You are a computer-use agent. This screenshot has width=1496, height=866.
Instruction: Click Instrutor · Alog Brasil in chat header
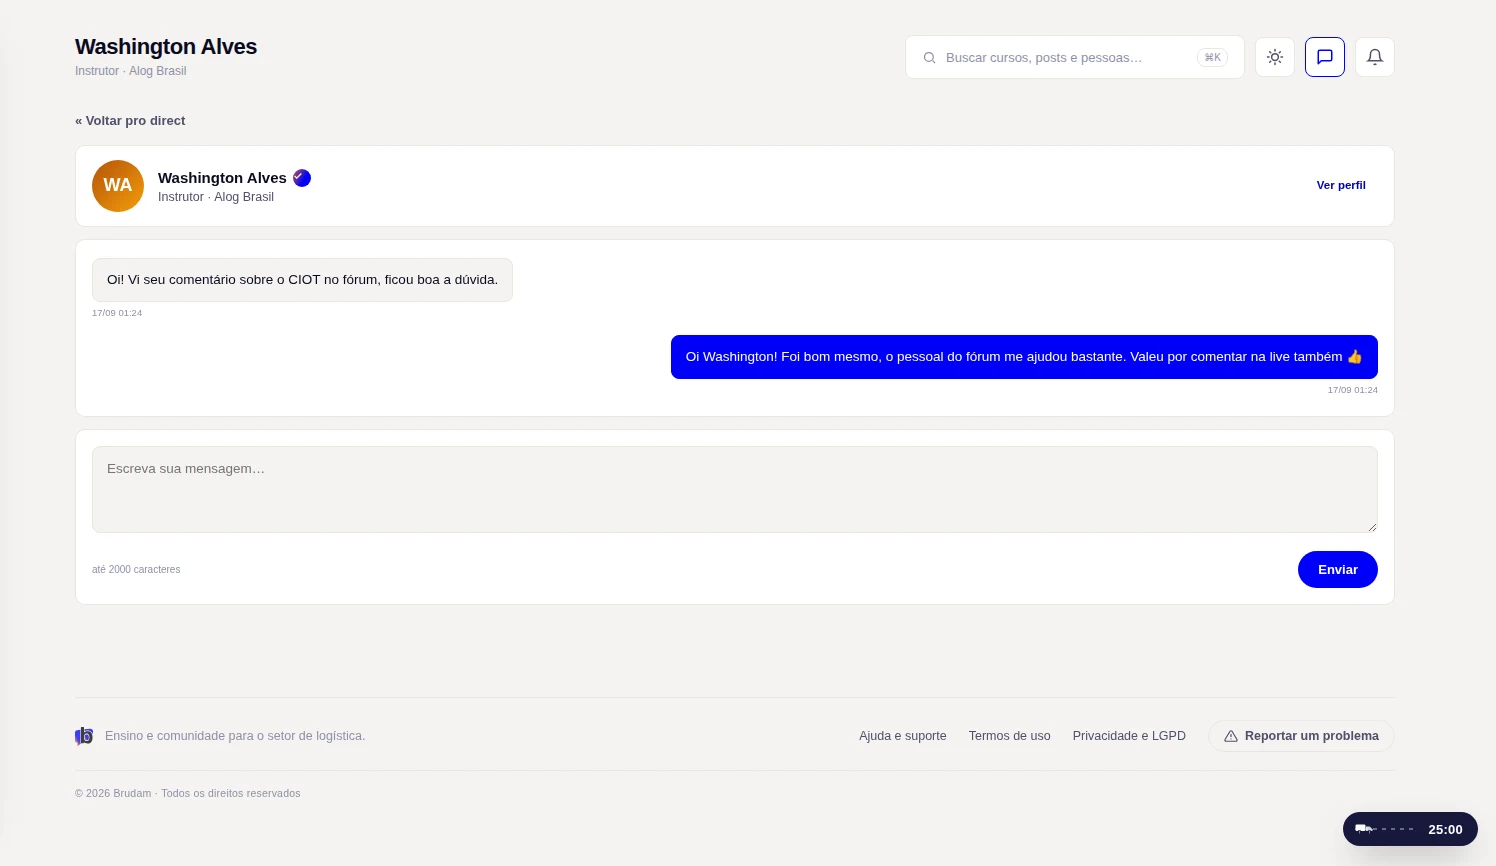[x=216, y=197]
